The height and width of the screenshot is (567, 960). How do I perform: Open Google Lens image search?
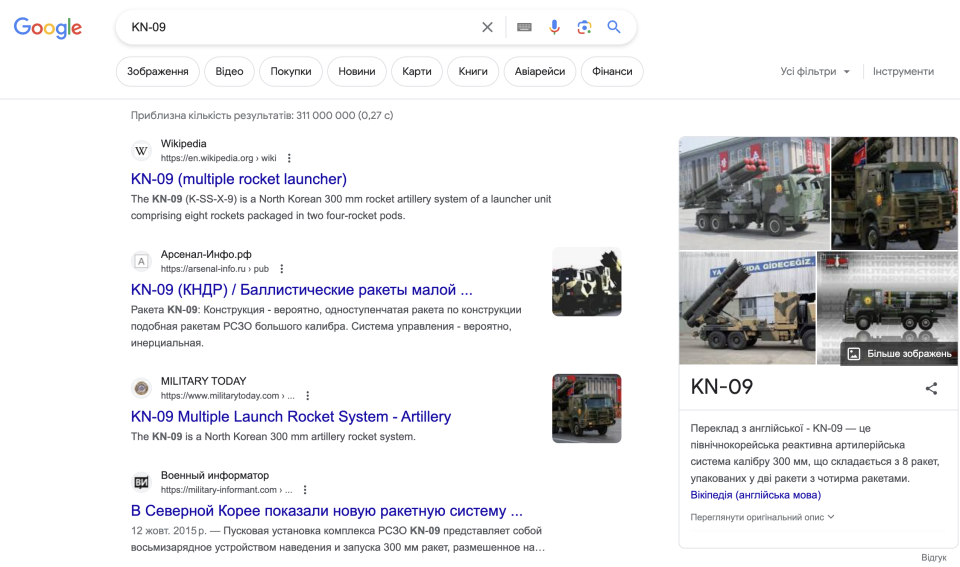click(584, 27)
